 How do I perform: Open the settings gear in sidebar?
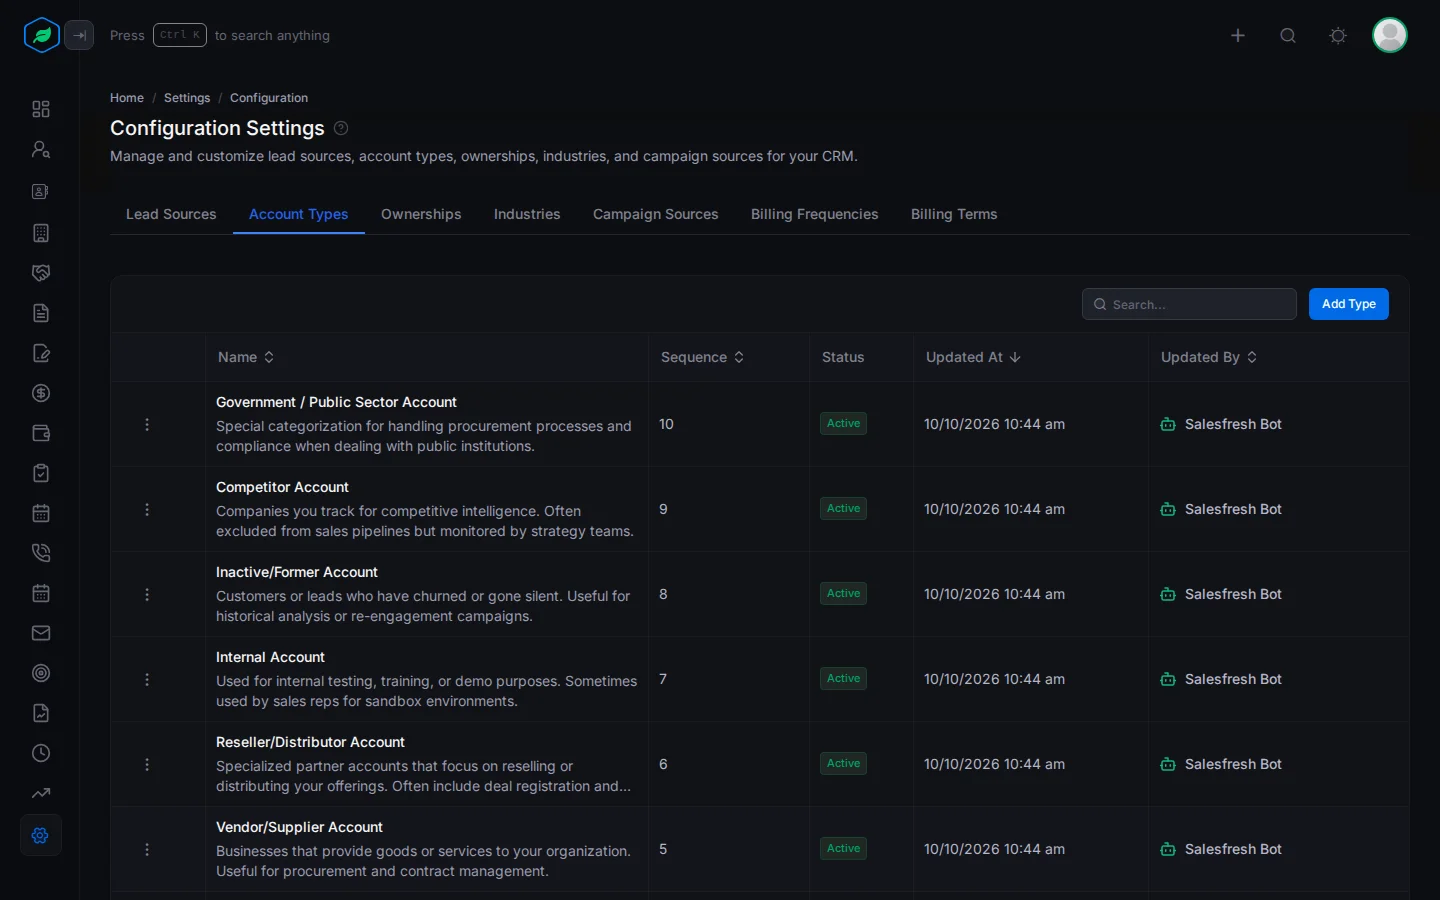point(41,835)
